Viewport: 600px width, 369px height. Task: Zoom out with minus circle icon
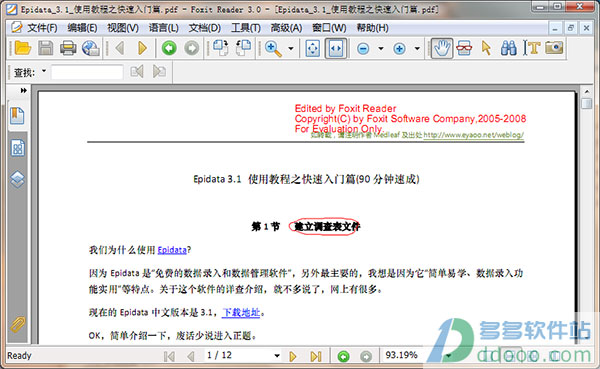[363, 49]
